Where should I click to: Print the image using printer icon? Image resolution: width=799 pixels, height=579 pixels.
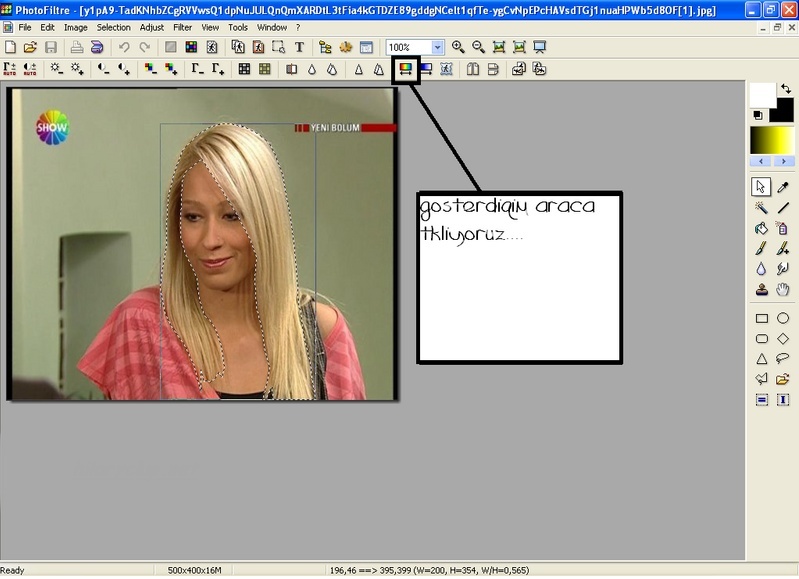click(77, 47)
